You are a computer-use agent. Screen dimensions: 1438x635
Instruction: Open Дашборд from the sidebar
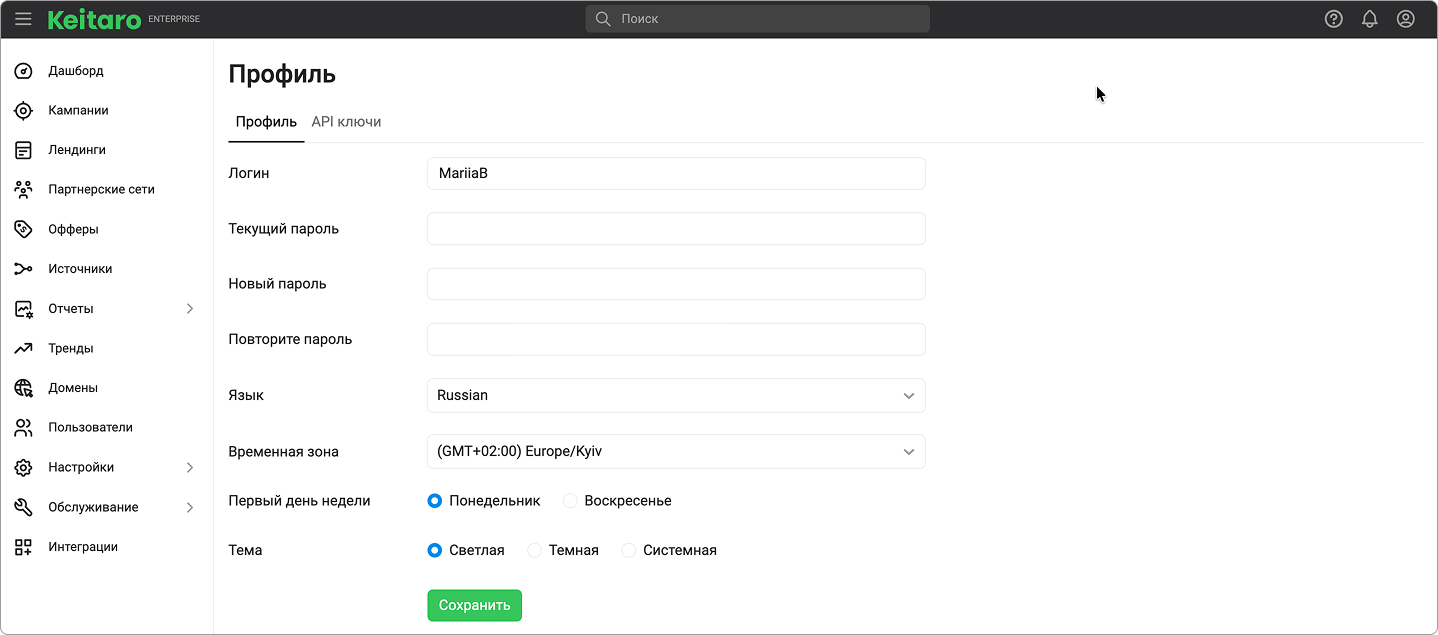pos(75,71)
